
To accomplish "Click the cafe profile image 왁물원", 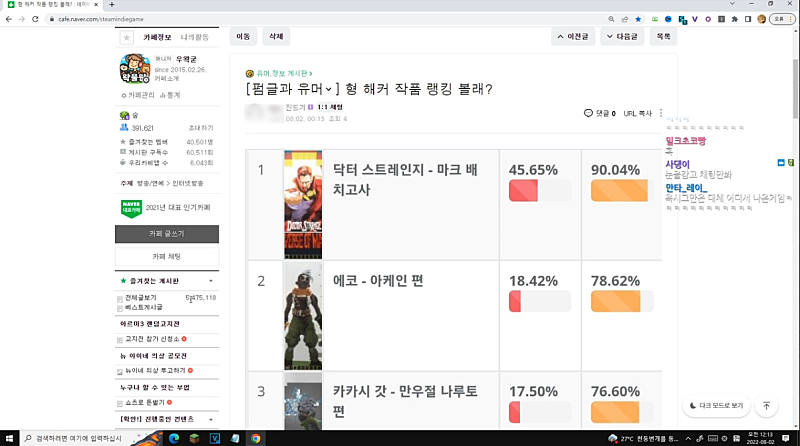I will pyautogui.click(x=135, y=68).
